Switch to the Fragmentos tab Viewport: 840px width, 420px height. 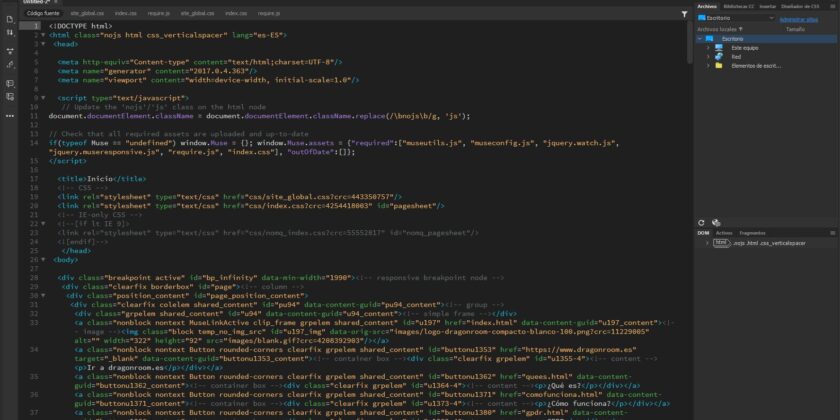coord(752,233)
